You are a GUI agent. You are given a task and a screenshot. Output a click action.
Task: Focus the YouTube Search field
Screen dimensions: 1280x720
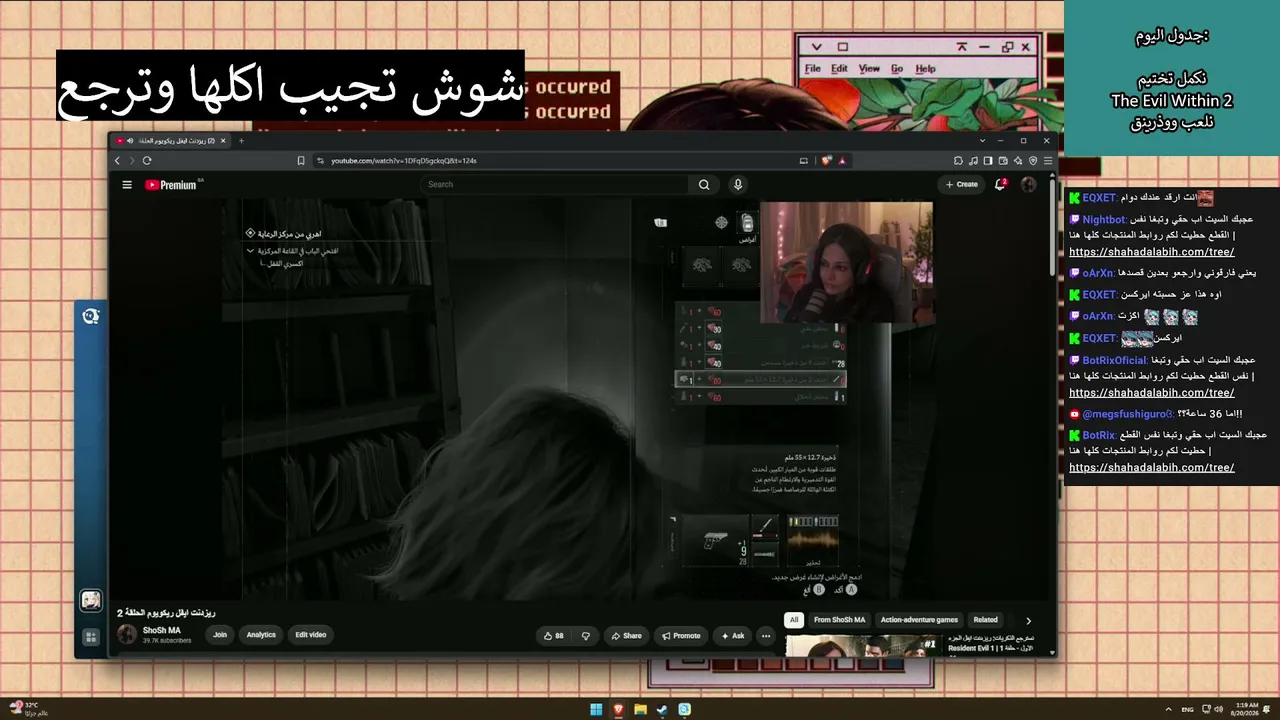(555, 184)
